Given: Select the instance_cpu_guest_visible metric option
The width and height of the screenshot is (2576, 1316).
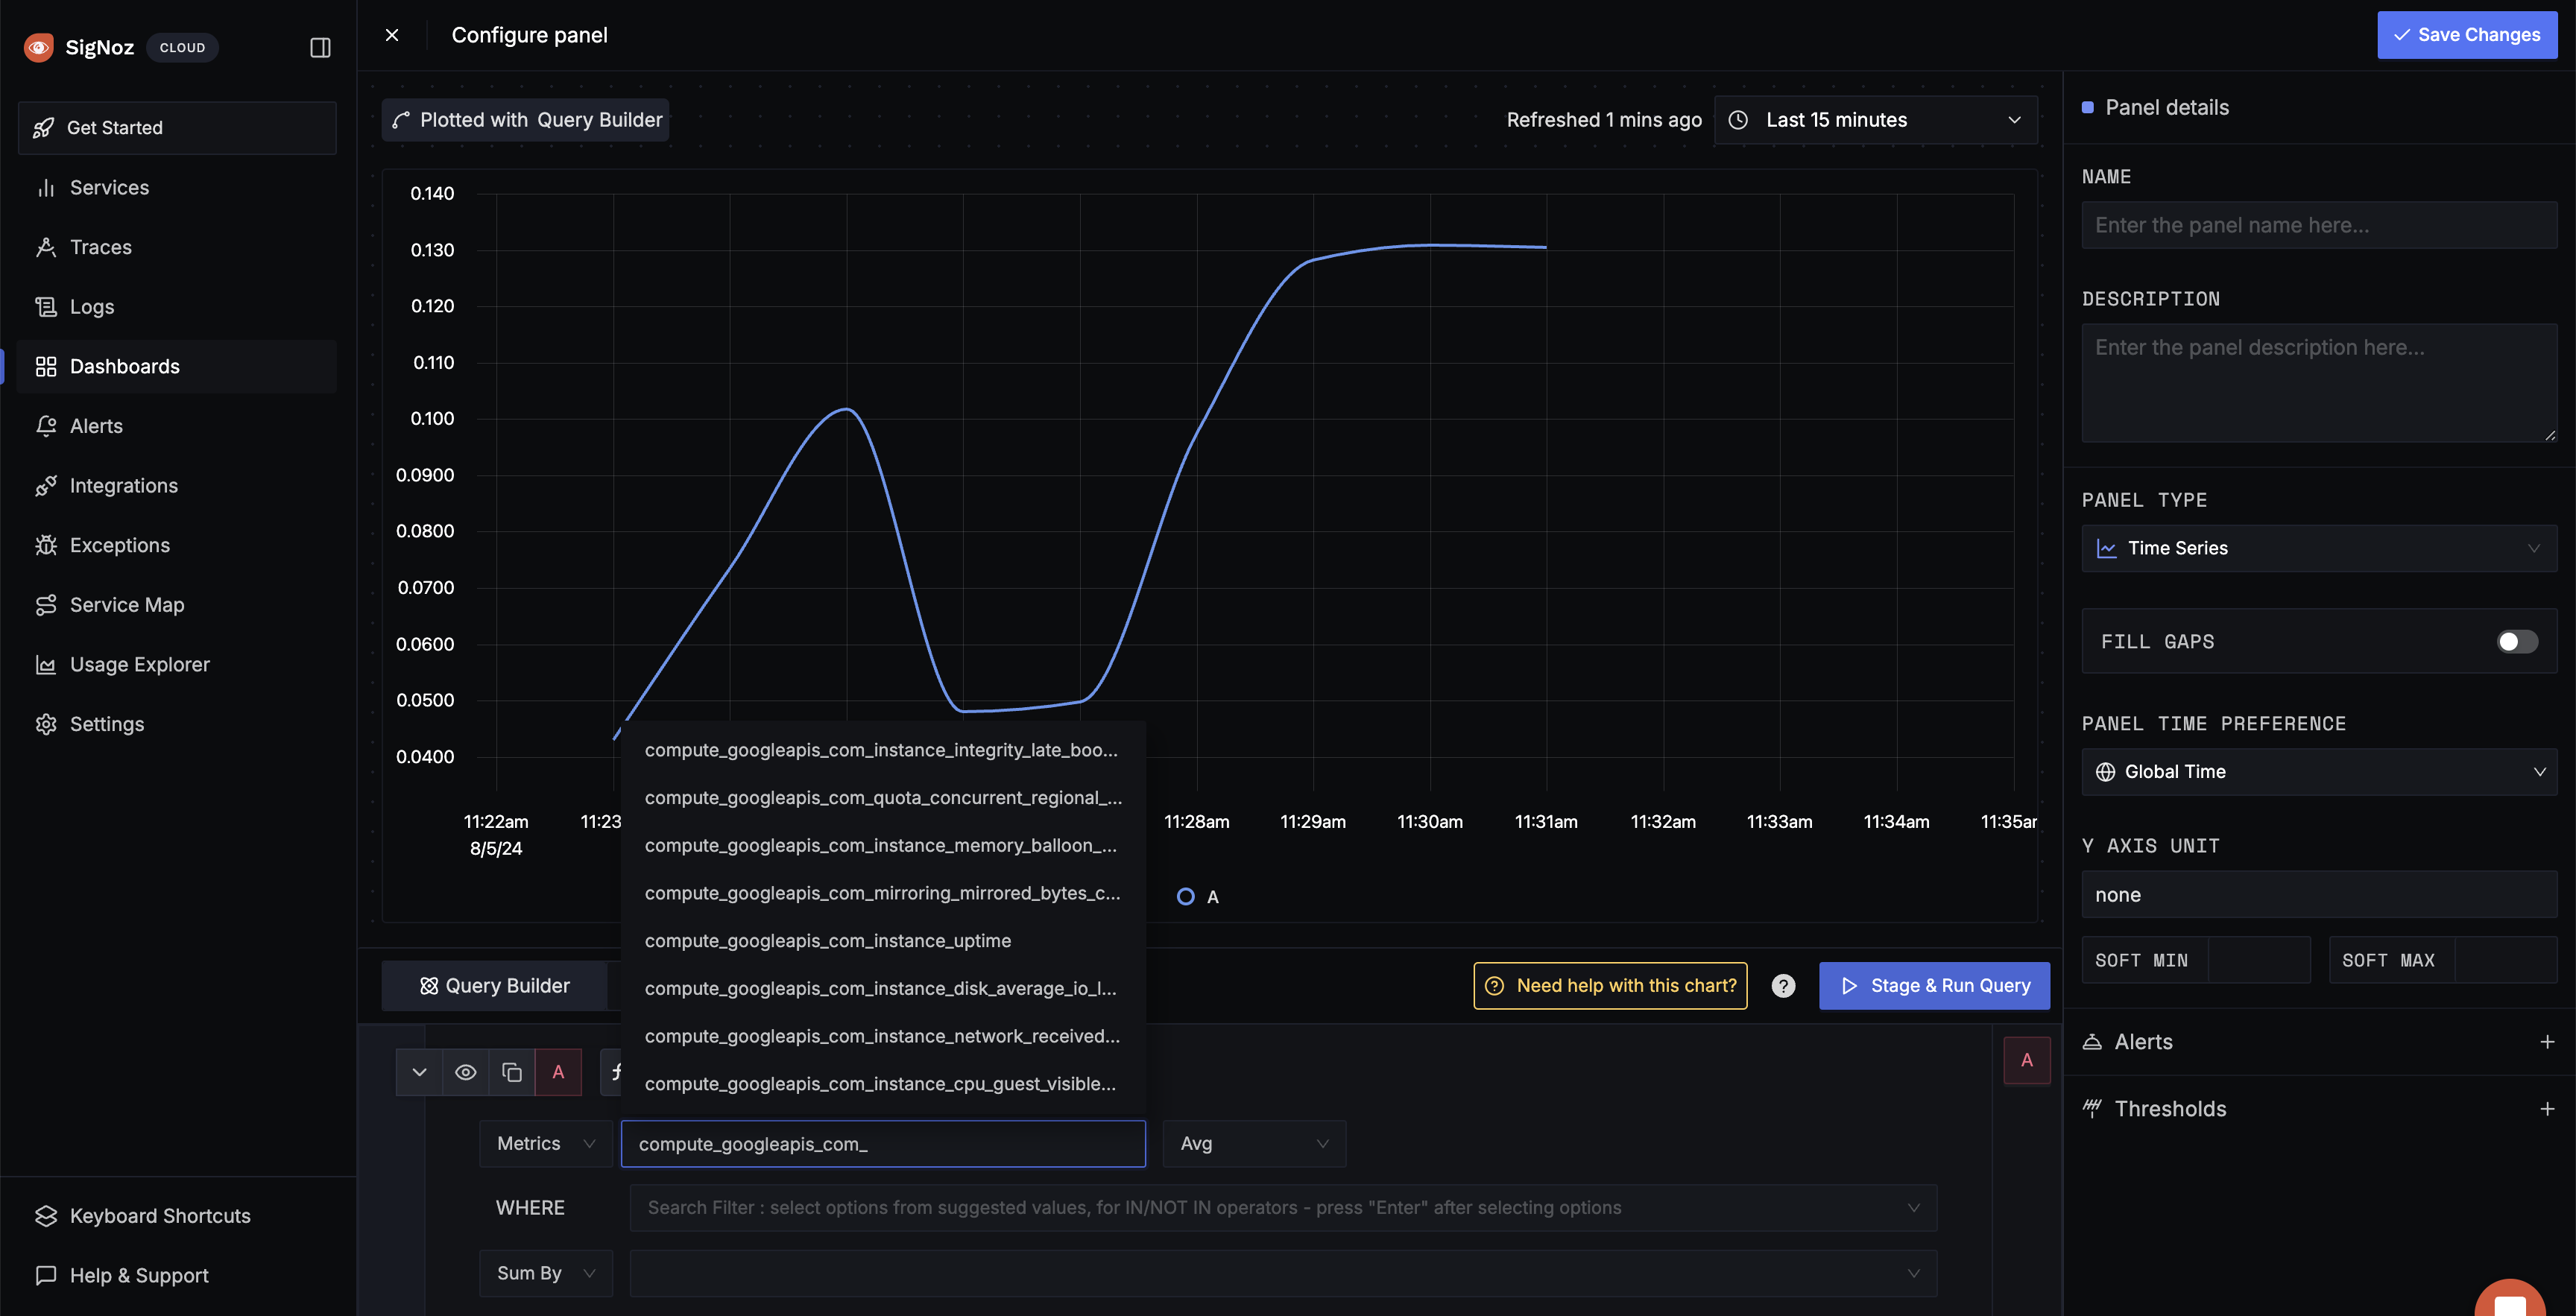Looking at the screenshot, I should 883,1084.
